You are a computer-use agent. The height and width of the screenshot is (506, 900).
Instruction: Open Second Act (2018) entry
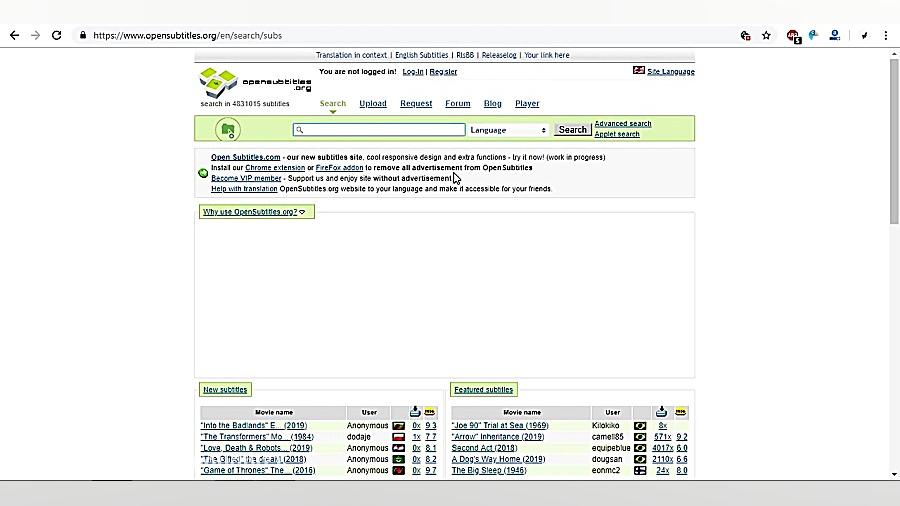tap(484, 448)
